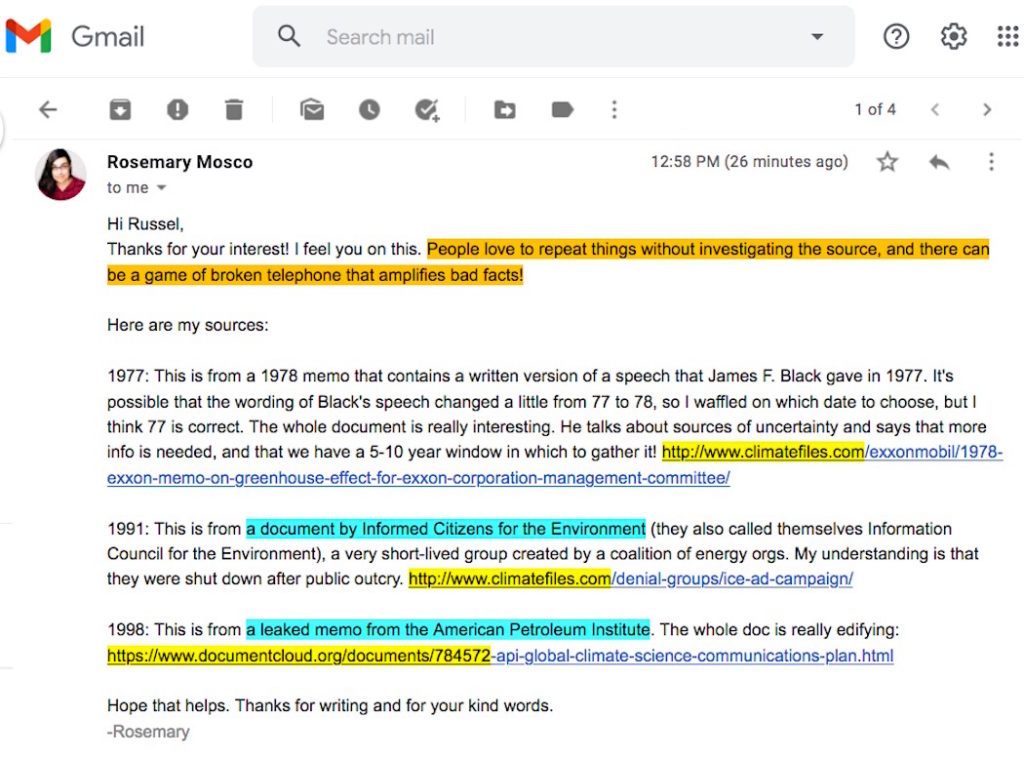Star the message from Rosemary Mosco
The width and height of the screenshot is (1024, 757).
[x=887, y=162]
